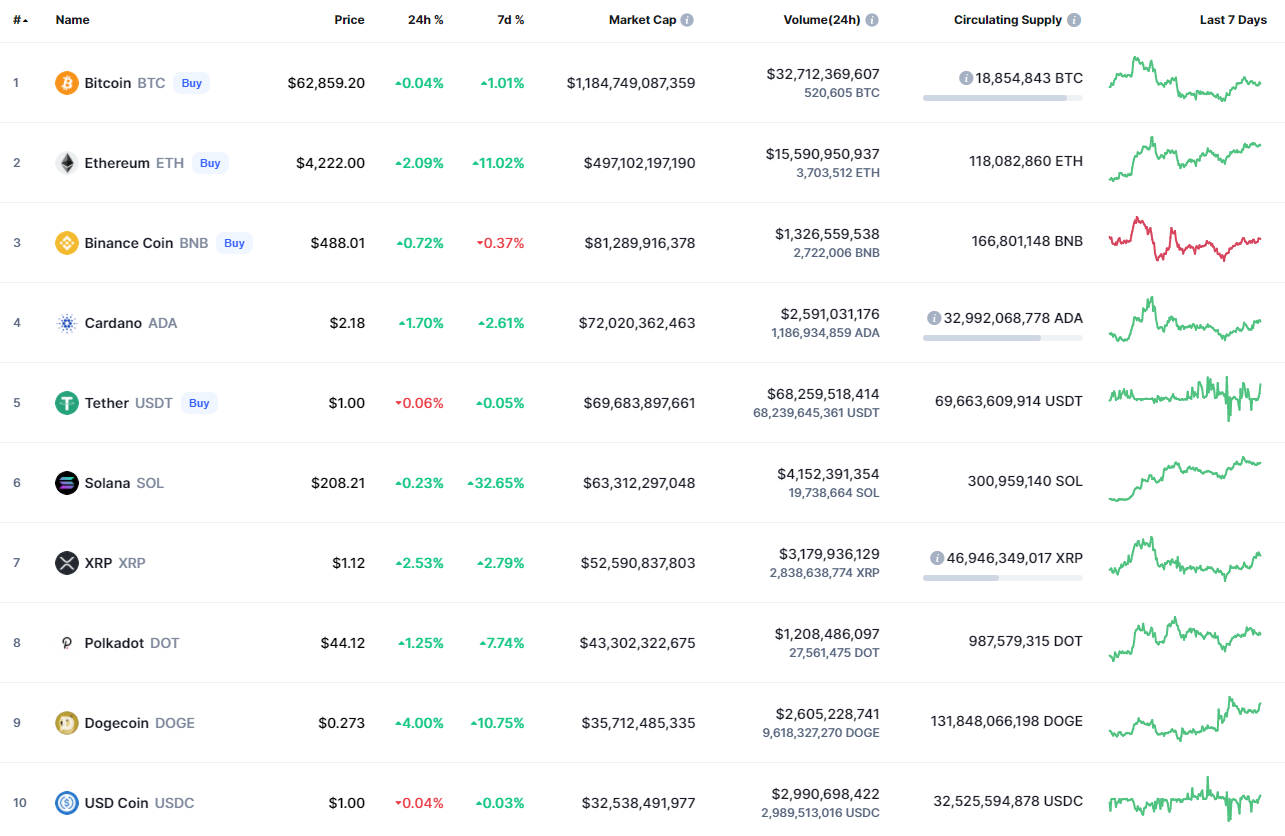Screen dimensions: 1285x836
Task: Click Tether volume $68,259,518,414
Action: (823, 394)
